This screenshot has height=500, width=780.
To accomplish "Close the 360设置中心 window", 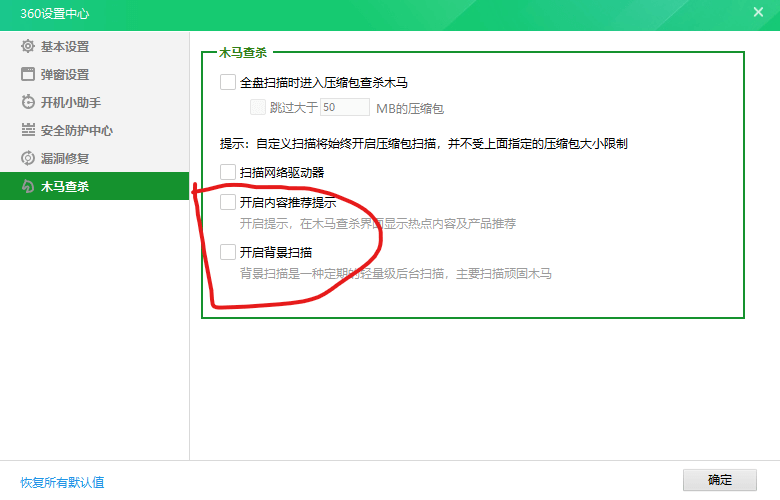I will point(758,12).
